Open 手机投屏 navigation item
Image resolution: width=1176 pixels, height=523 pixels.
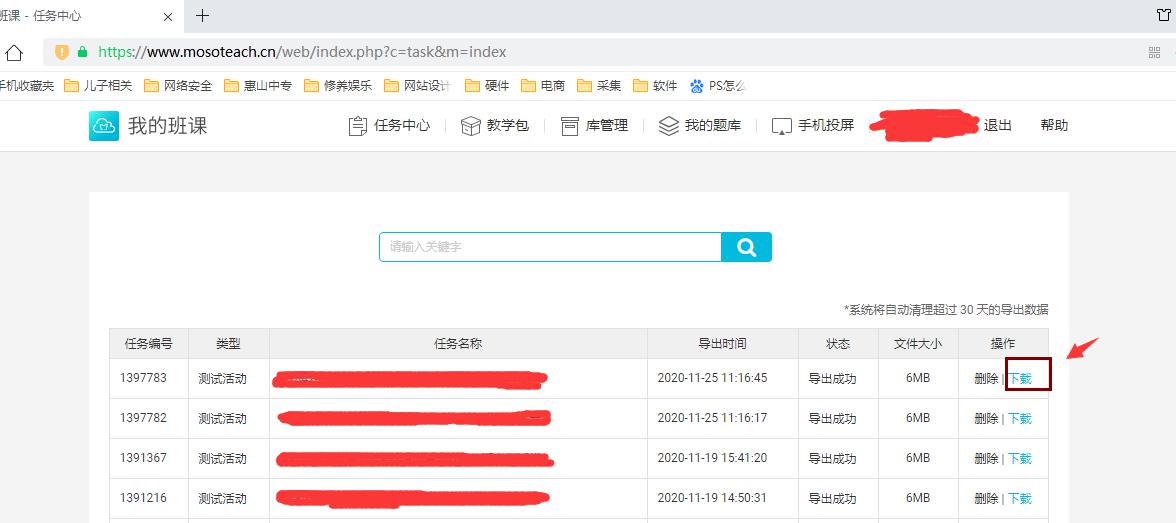click(x=813, y=125)
